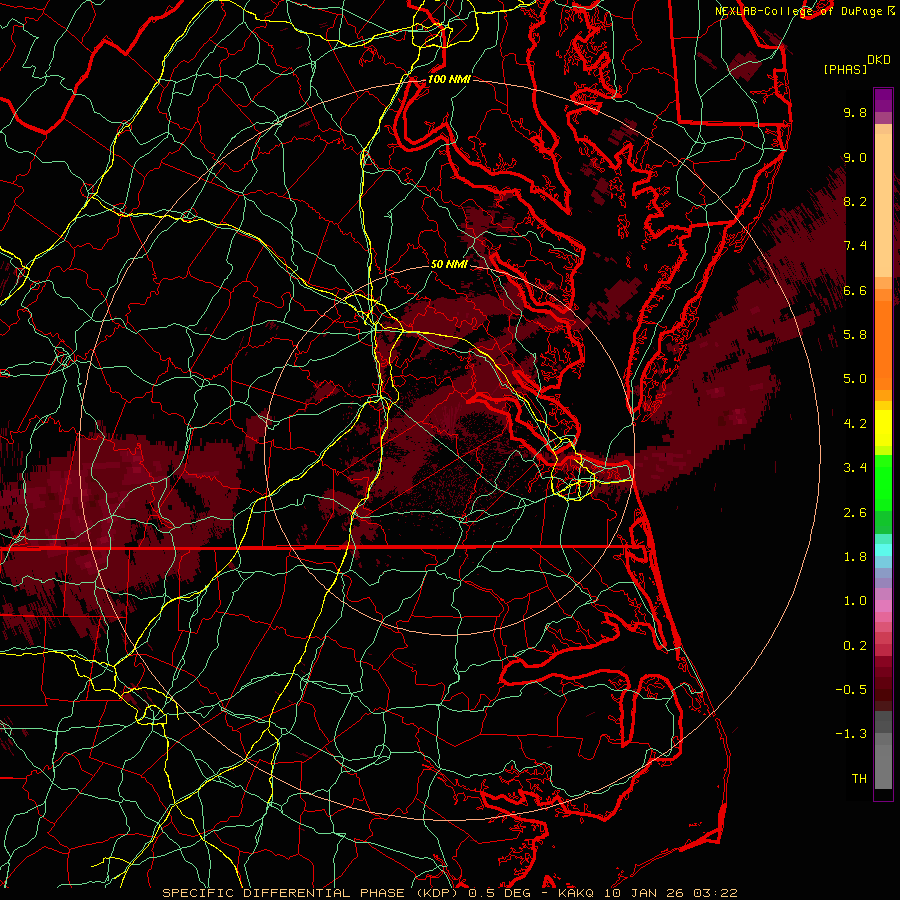Click the TH label on the scale
Screen dimensions: 900x900
[x=859, y=779]
